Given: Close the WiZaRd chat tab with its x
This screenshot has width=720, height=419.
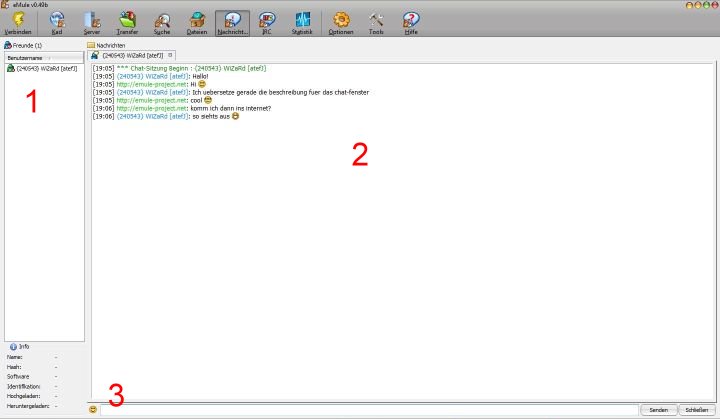Looking at the screenshot, I should tap(171, 55).
